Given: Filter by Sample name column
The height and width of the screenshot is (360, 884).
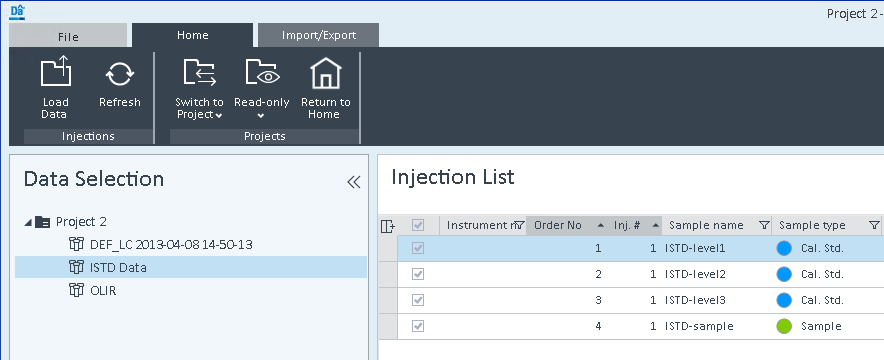Looking at the screenshot, I should click(764, 225).
